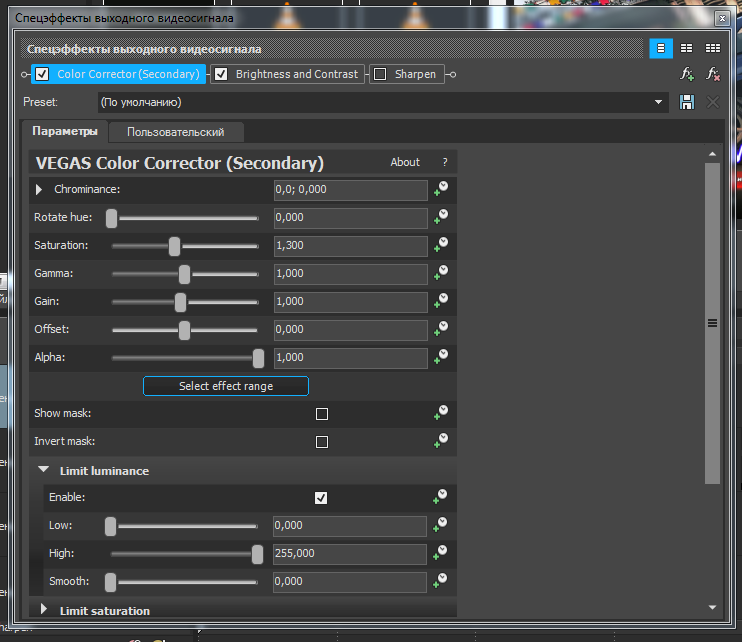Uncheck the Limit luminance Enable checkbox

coord(321,498)
